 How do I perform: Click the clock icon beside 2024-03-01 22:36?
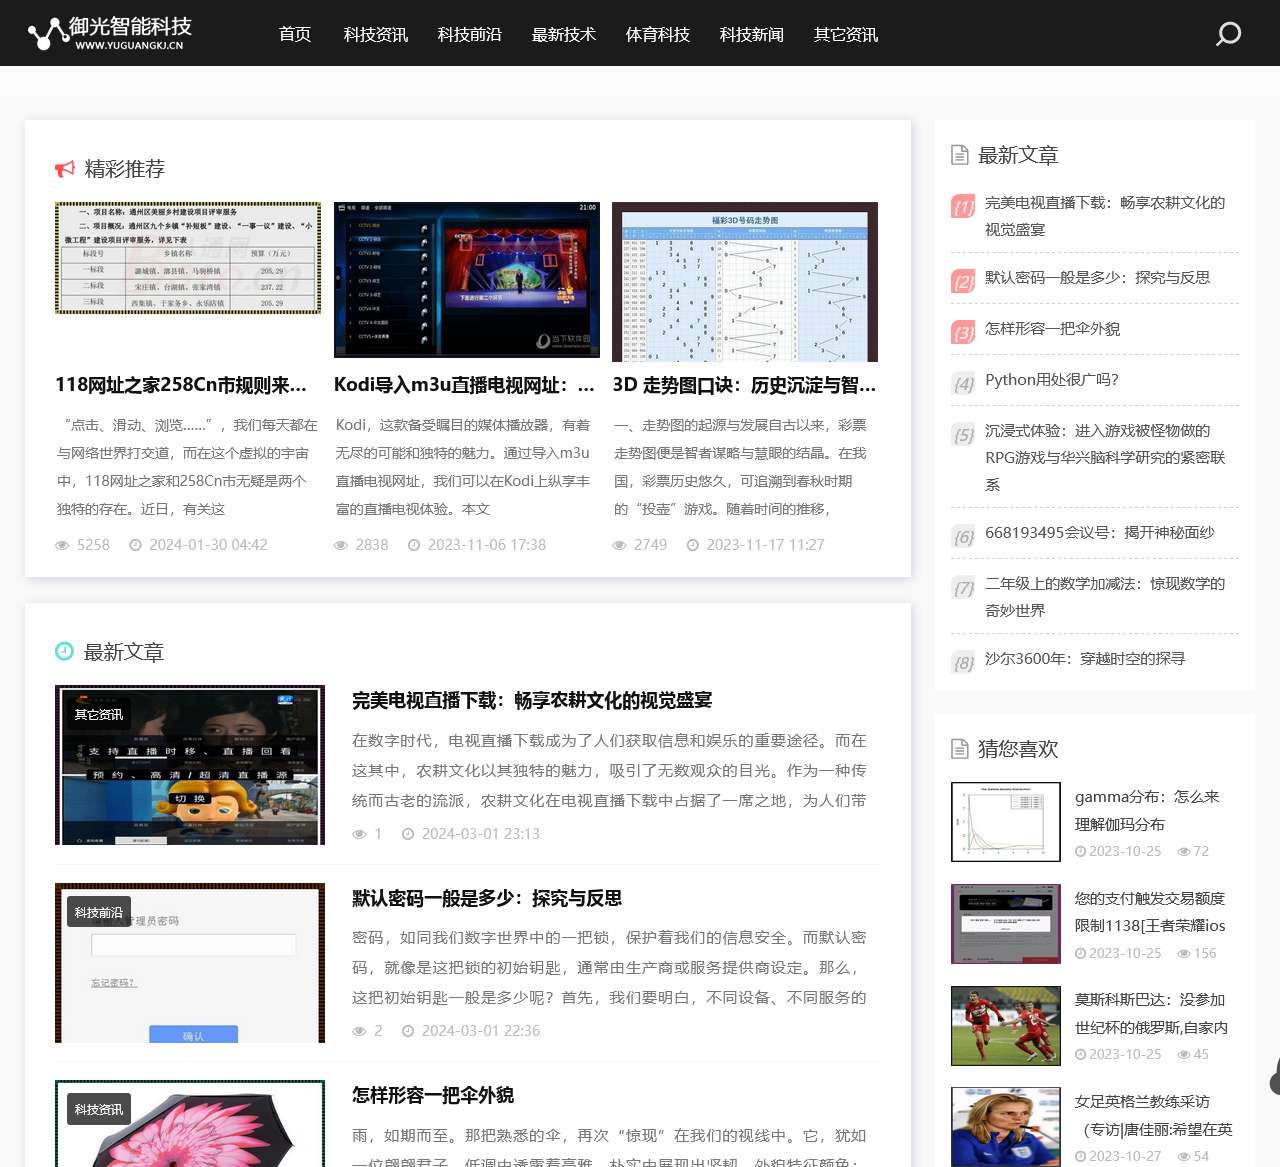click(408, 1031)
